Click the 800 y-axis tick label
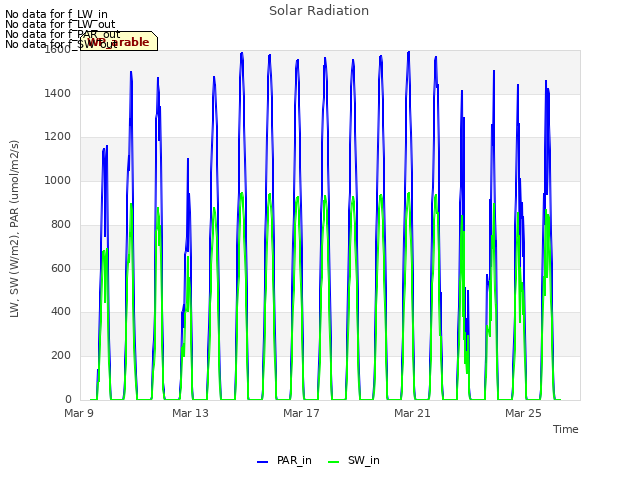The image size is (640, 480). click(x=61, y=224)
